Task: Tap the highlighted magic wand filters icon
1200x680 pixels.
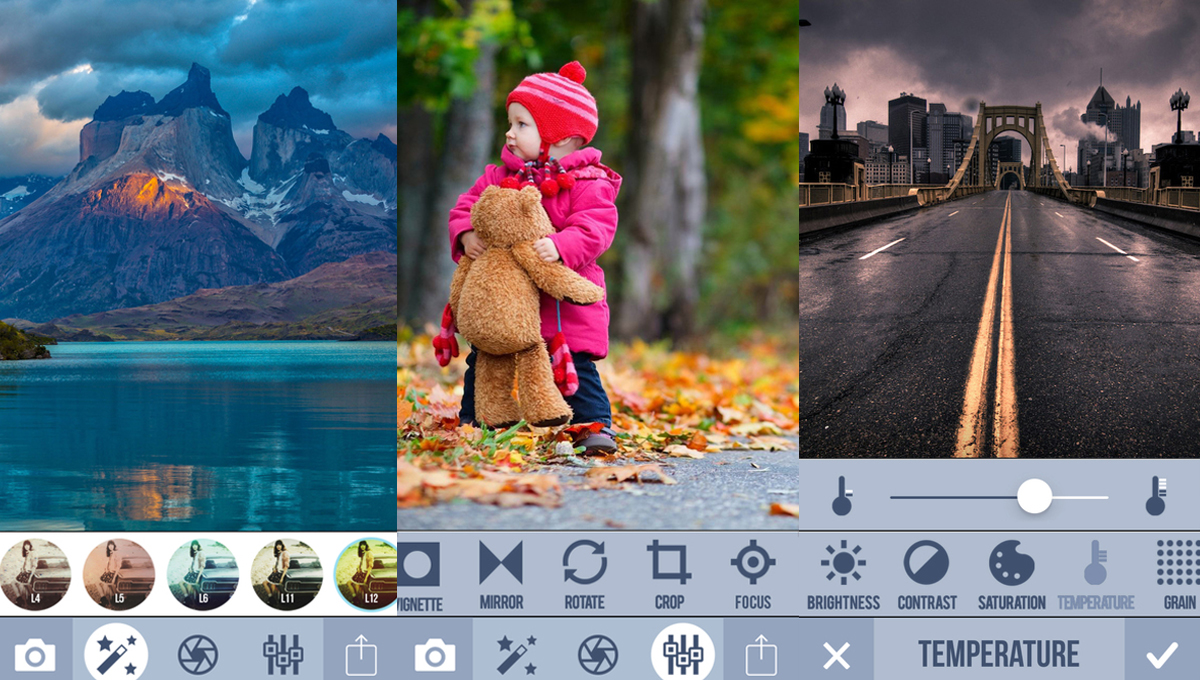Action: click(x=116, y=655)
